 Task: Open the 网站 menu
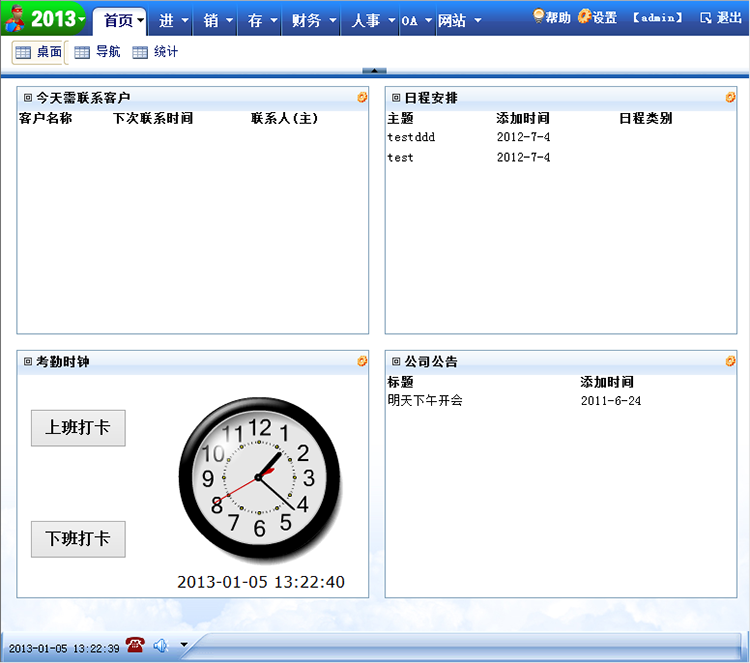coord(459,21)
